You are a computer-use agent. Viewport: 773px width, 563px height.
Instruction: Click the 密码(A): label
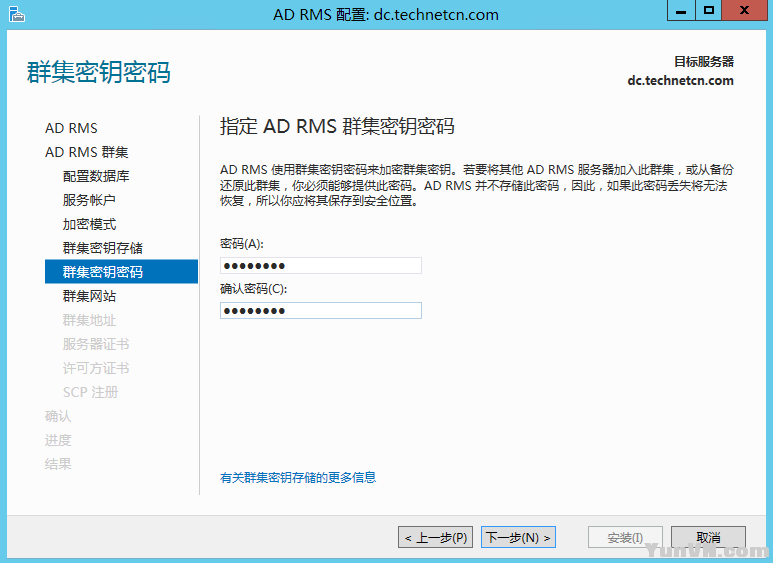pyautogui.click(x=242, y=244)
